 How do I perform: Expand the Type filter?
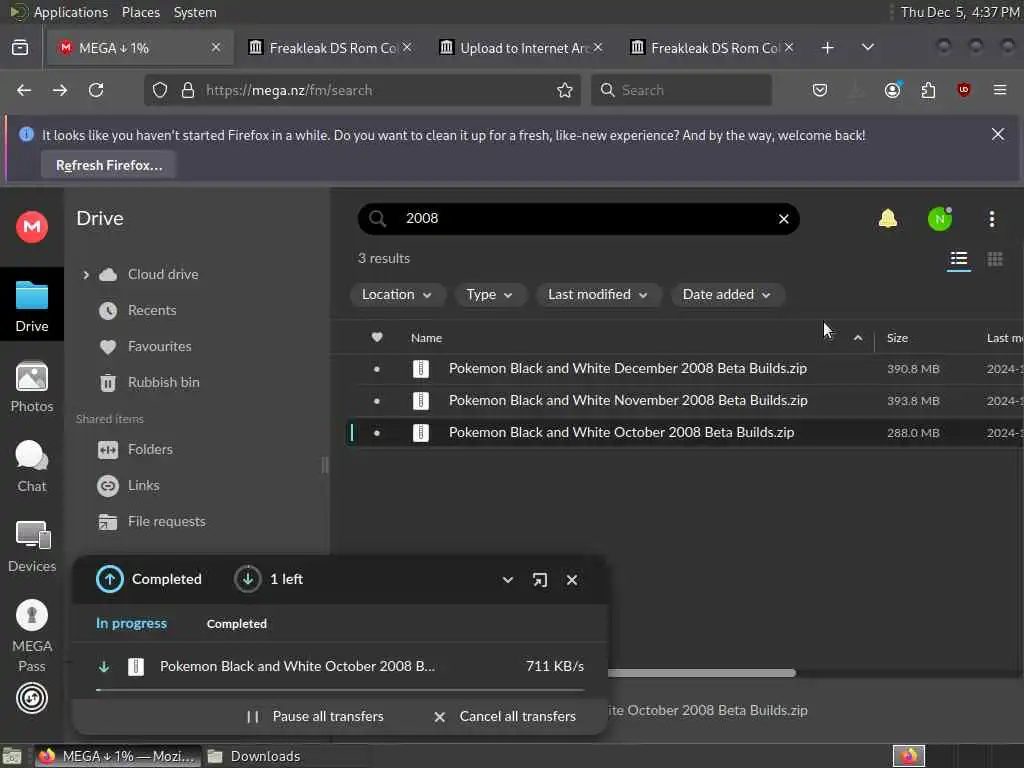[489, 295]
